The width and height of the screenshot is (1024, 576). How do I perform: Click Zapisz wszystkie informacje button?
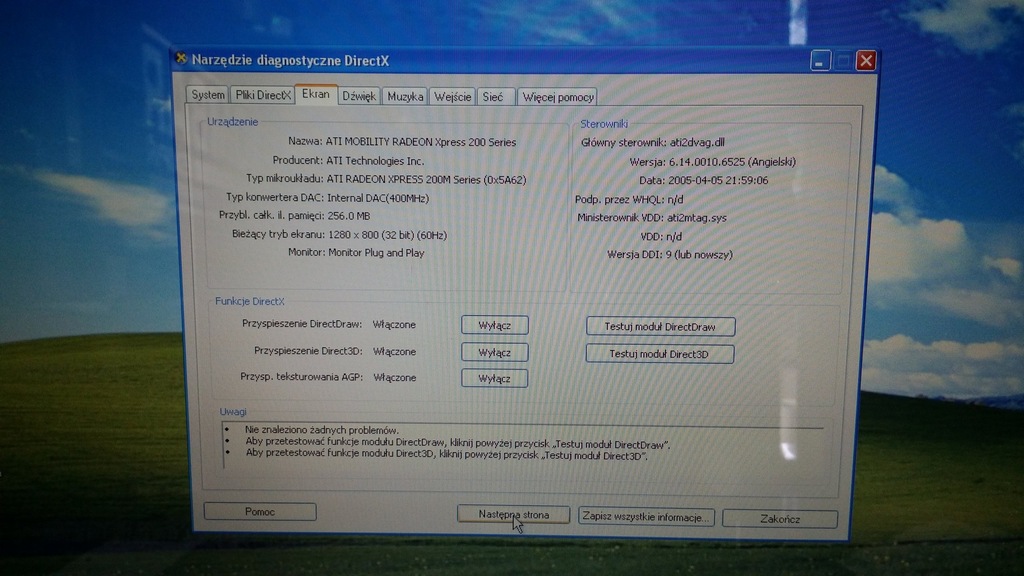point(646,517)
